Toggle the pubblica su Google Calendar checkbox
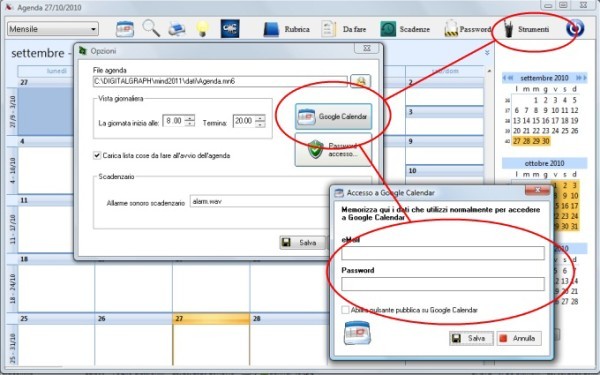The height and width of the screenshot is (375, 600). tap(345, 310)
